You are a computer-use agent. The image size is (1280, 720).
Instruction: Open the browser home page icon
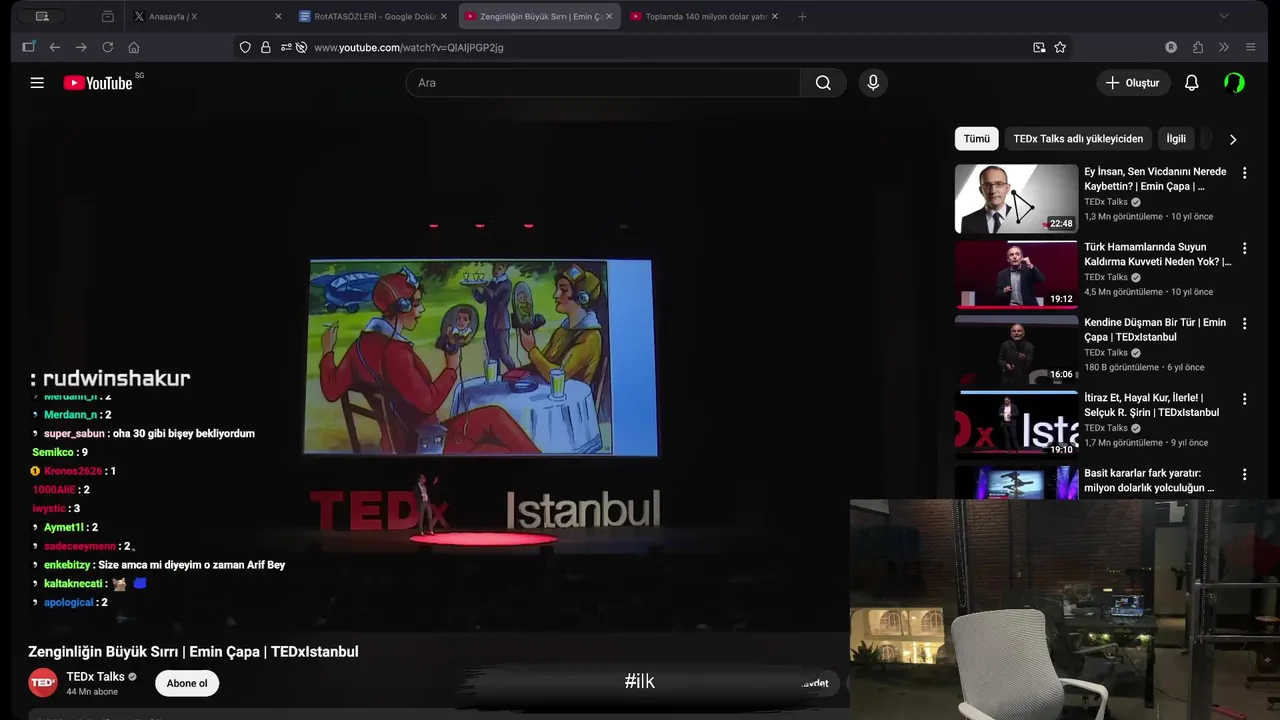[134, 47]
